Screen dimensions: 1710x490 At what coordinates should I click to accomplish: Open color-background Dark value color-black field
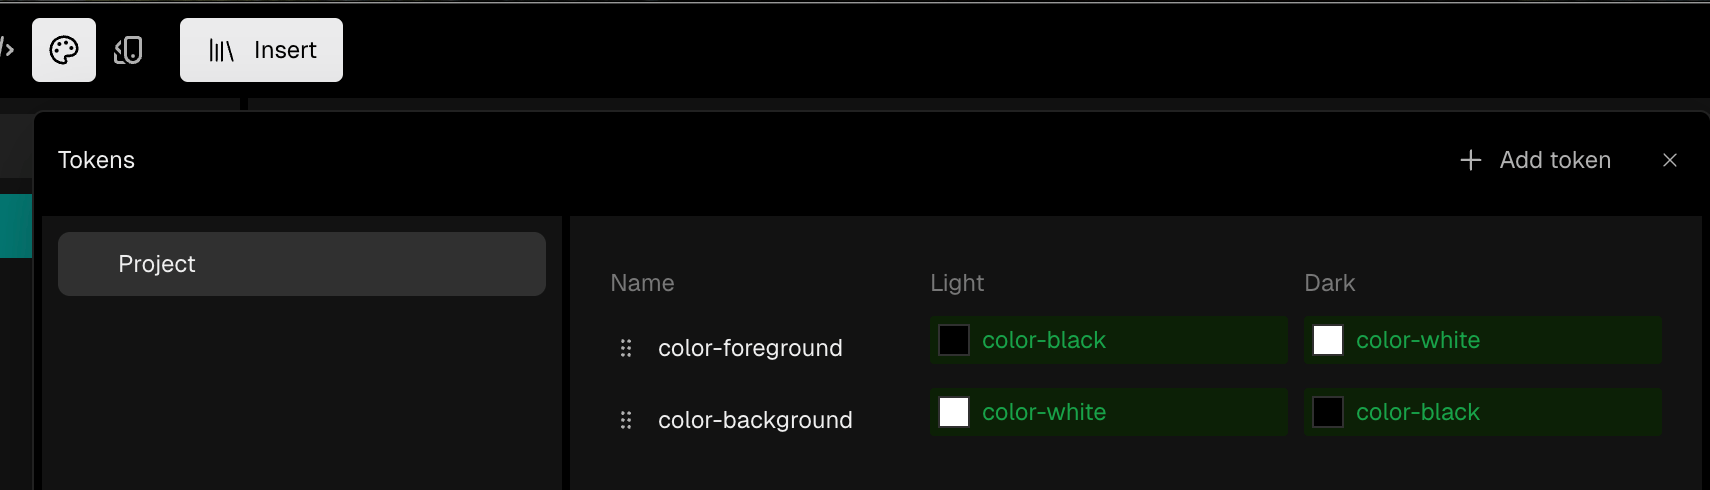tap(1483, 412)
